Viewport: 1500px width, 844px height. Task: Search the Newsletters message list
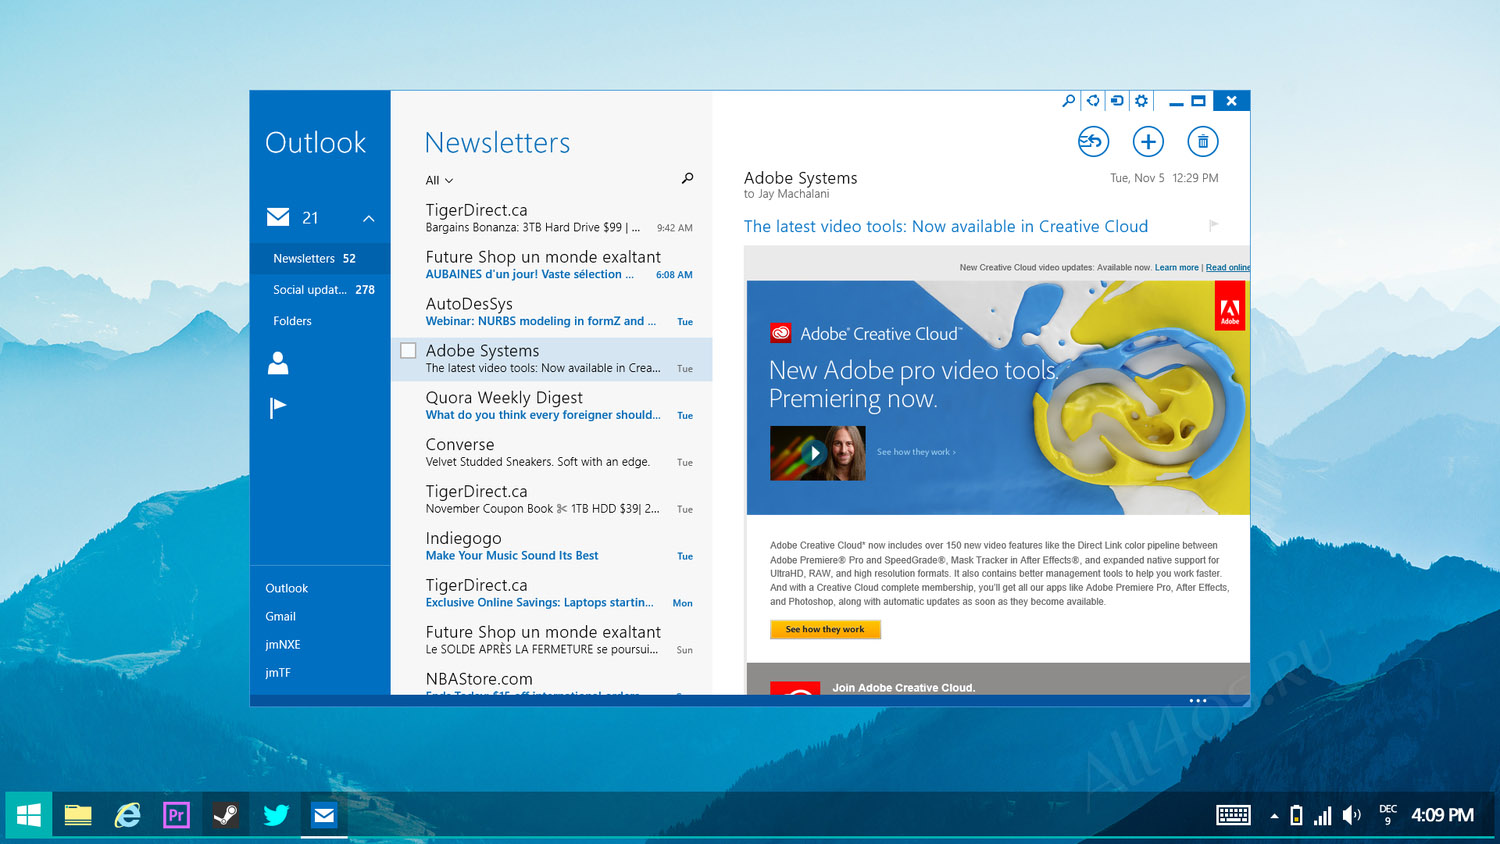[687, 178]
